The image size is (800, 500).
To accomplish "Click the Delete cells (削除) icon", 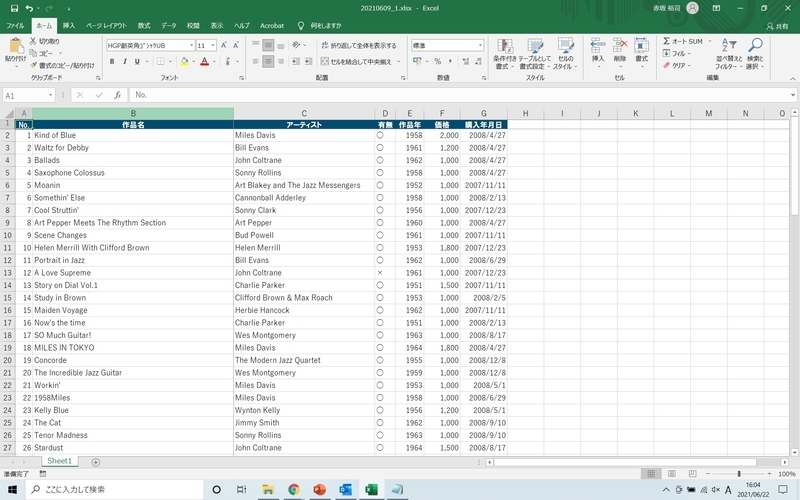I will coord(620,46).
